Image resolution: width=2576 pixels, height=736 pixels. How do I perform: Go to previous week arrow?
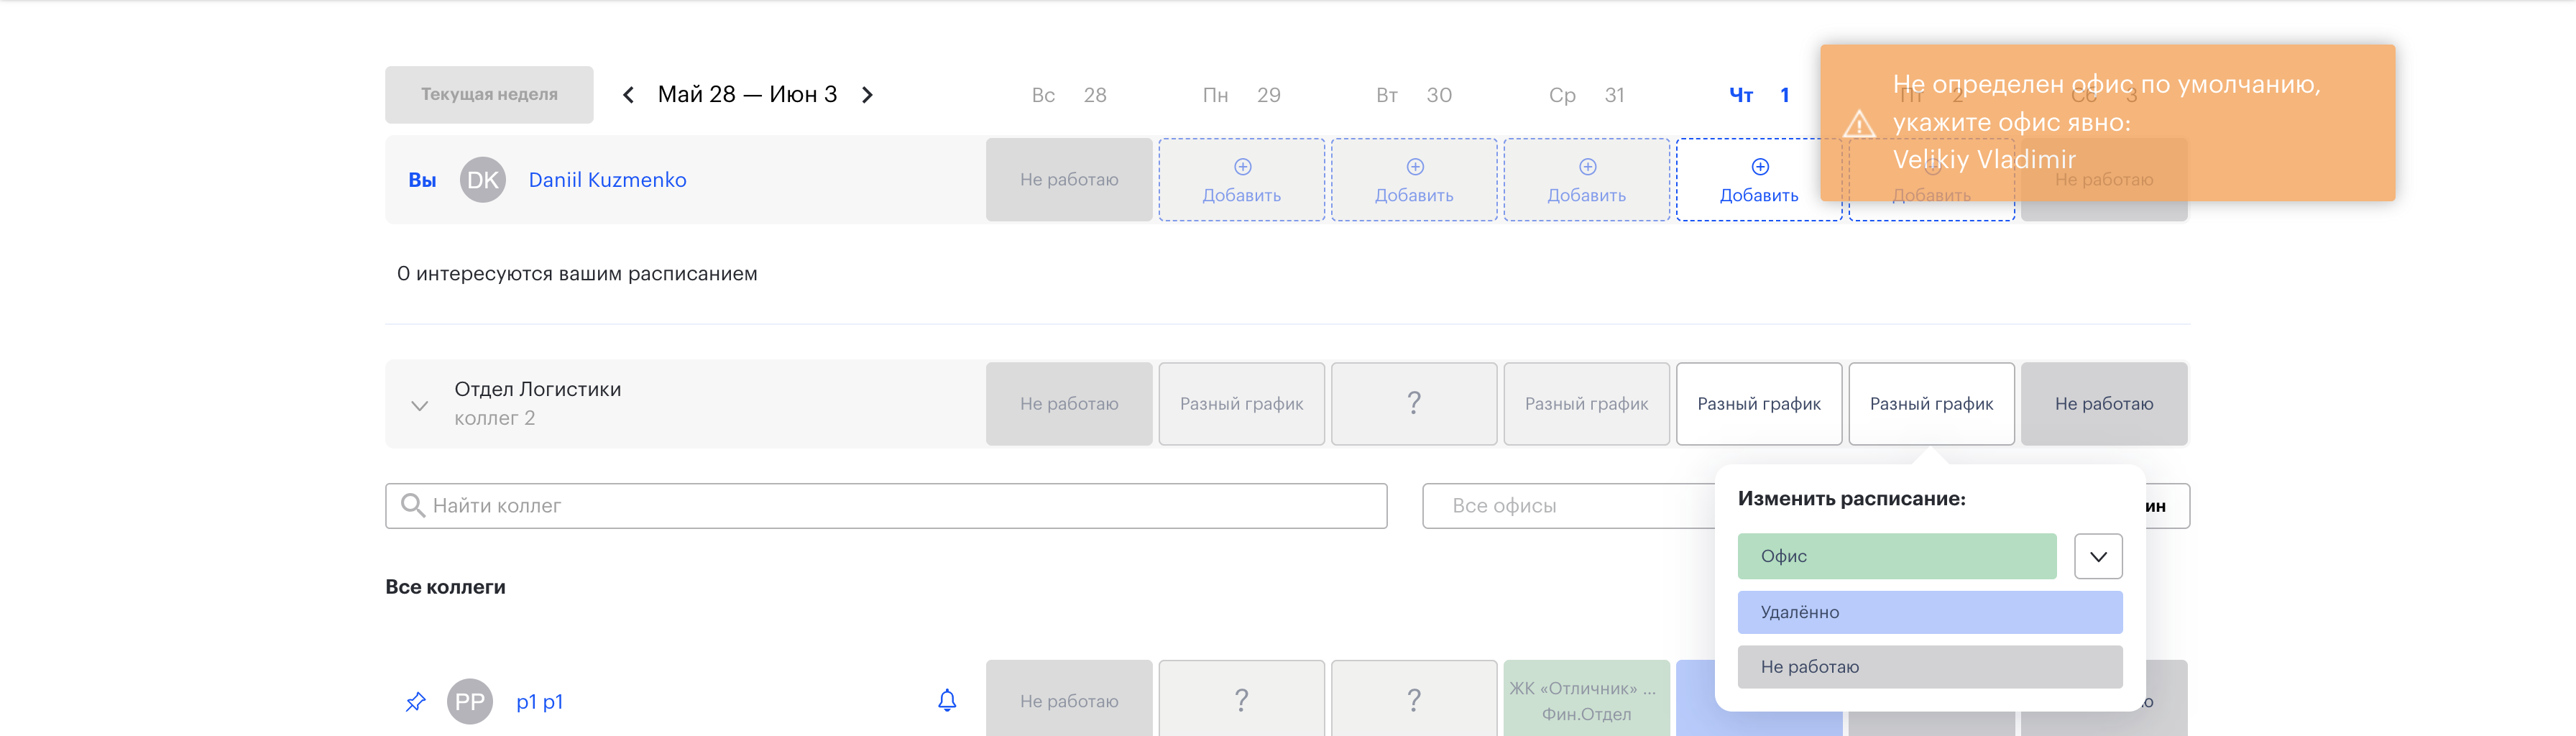[x=628, y=95]
